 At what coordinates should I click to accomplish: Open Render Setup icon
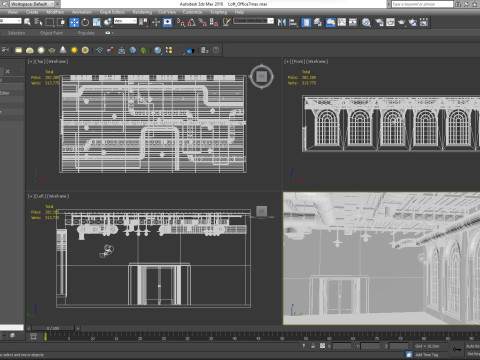tap(379, 22)
